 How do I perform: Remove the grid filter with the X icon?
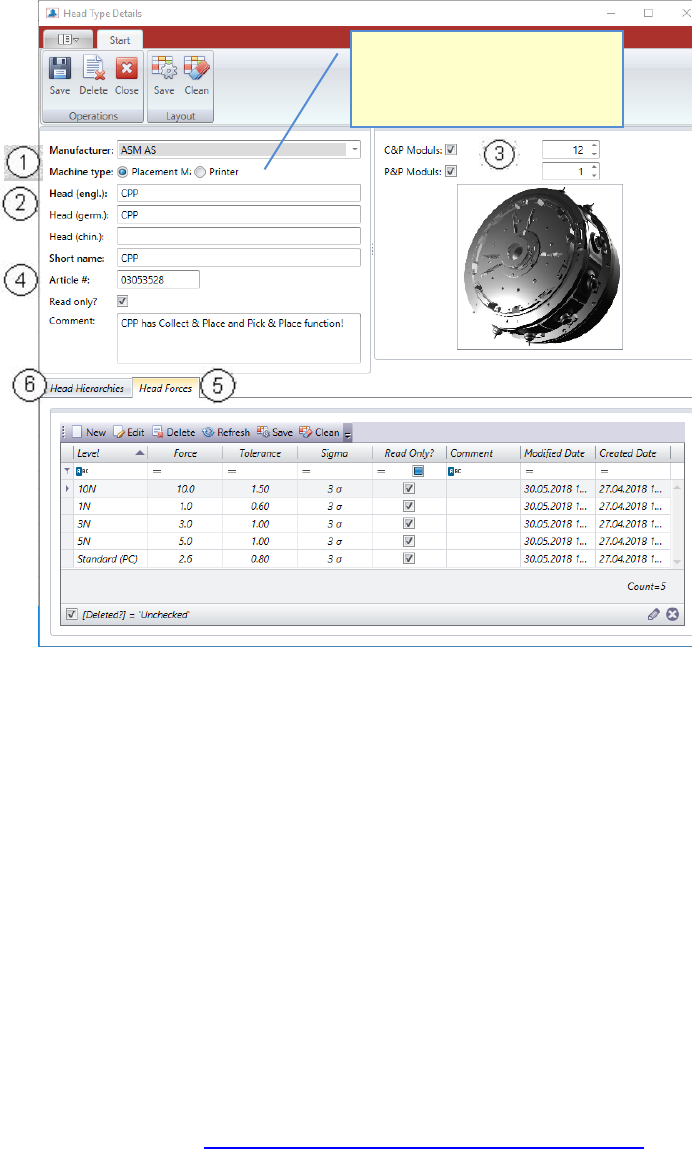coord(673,614)
